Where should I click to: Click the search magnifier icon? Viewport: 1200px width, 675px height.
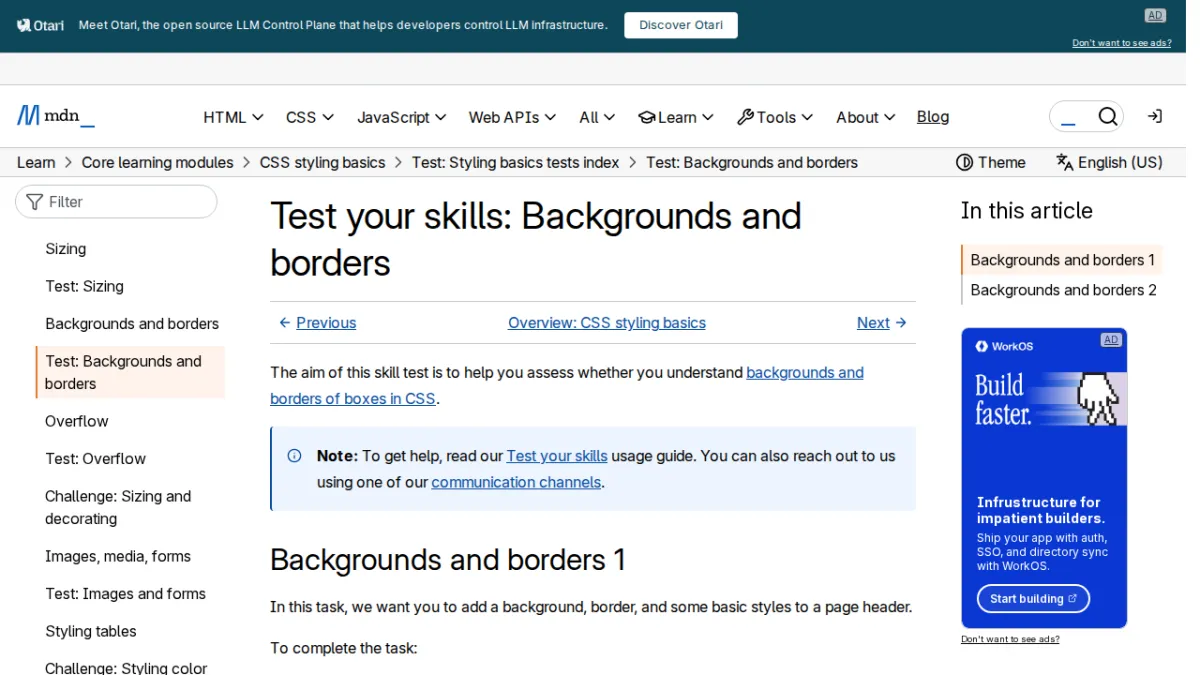click(1107, 117)
